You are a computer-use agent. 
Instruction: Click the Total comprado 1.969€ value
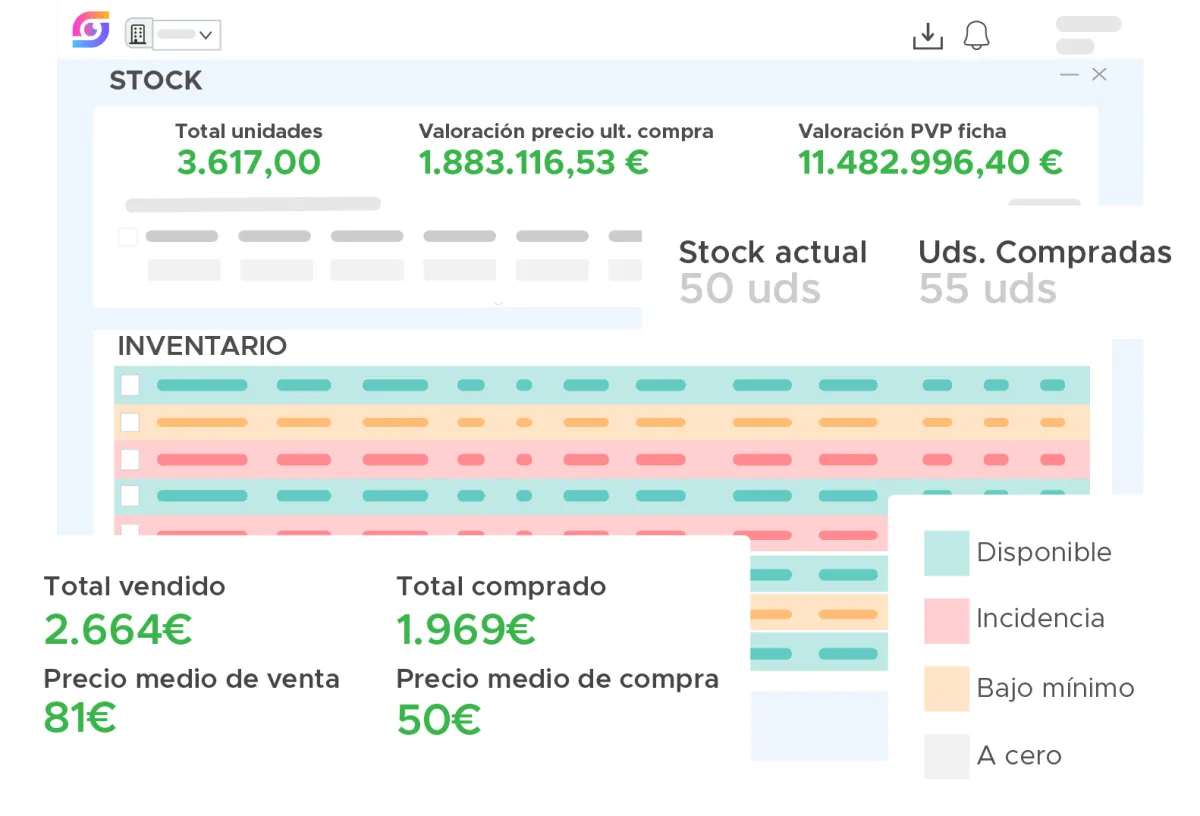(x=466, y=630)
